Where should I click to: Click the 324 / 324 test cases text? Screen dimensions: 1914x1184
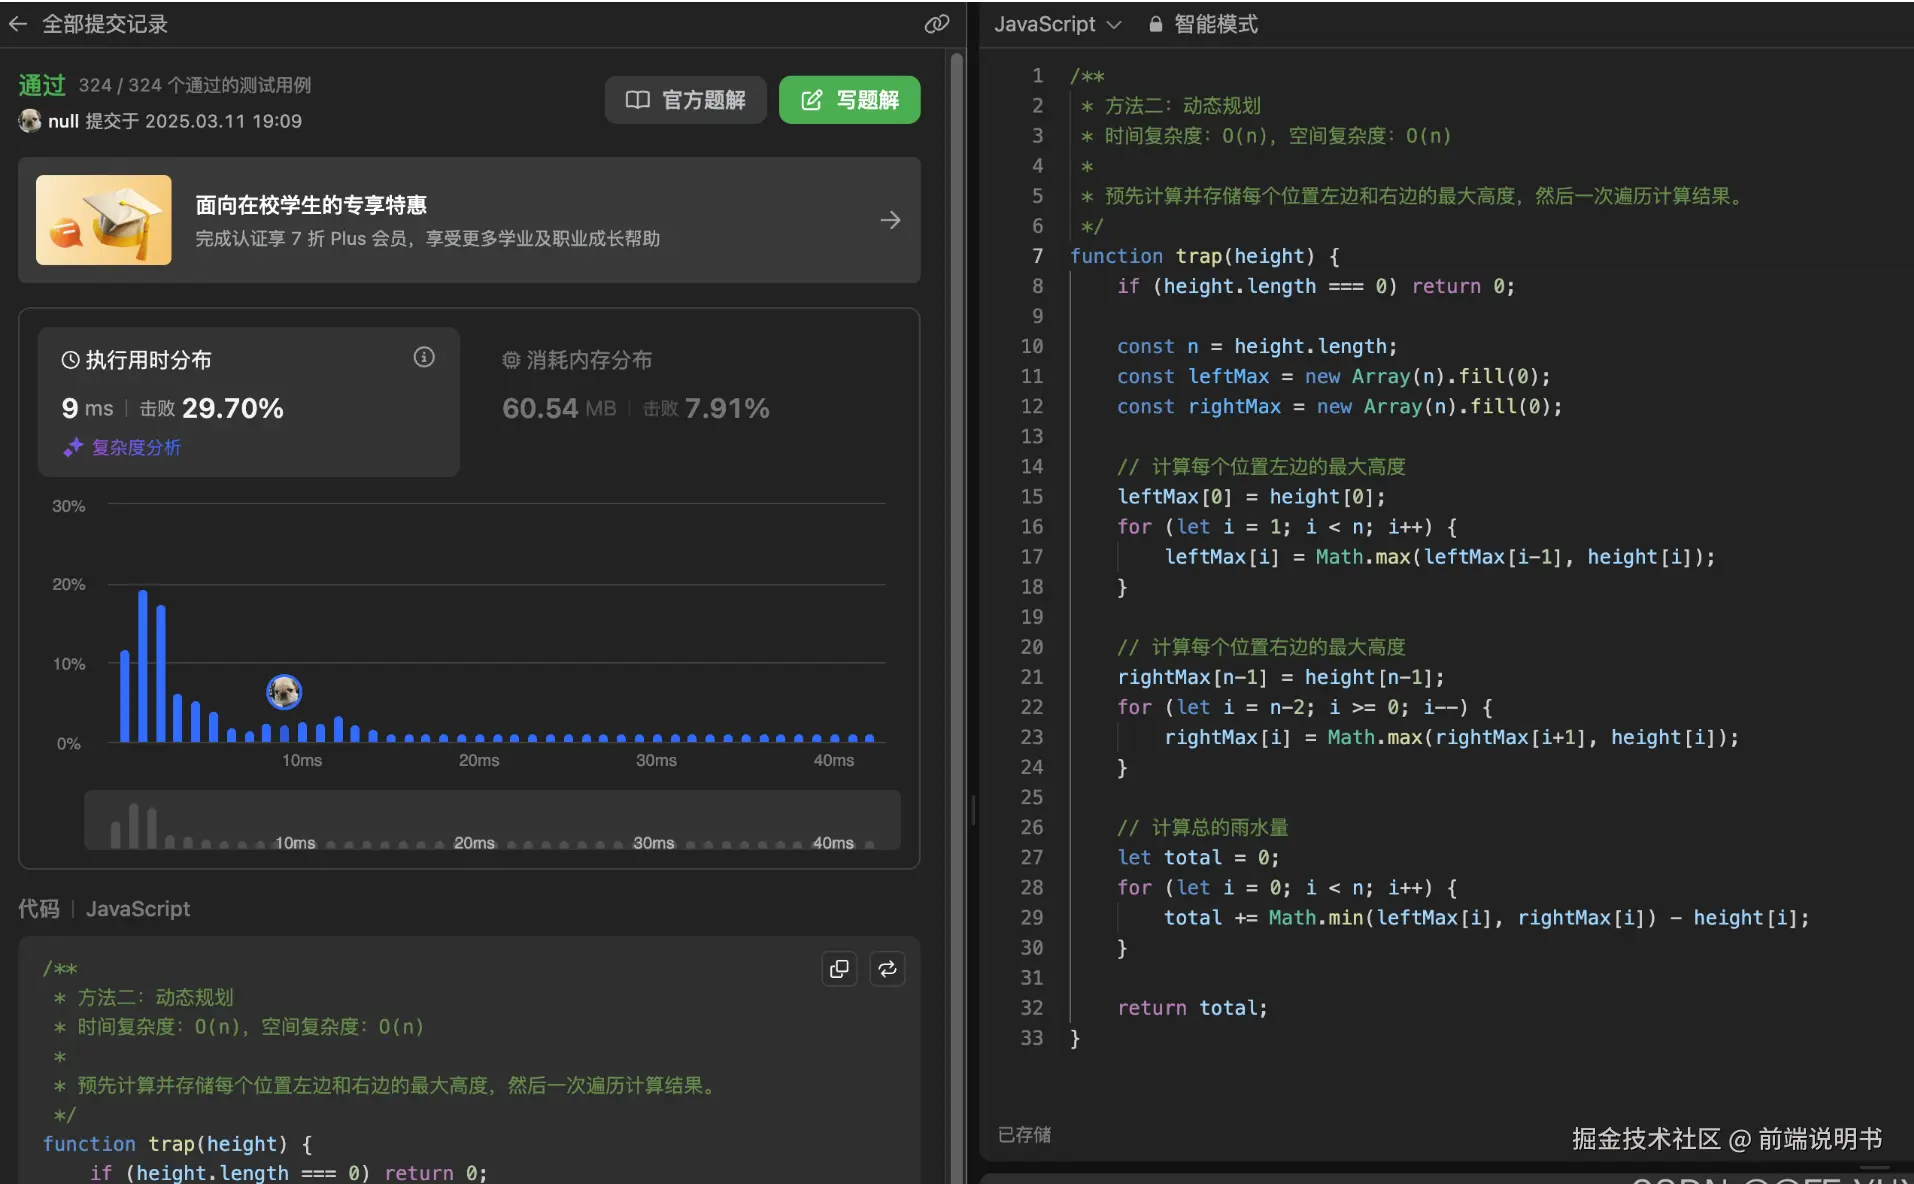[195, 85]
